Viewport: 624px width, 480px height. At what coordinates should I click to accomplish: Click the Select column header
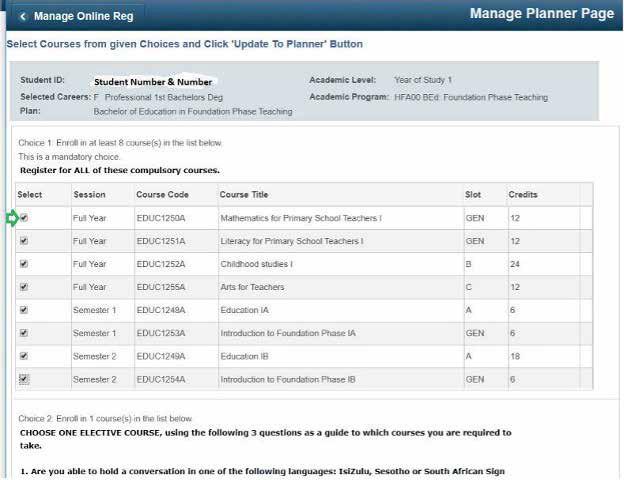[x=30, y=195]
